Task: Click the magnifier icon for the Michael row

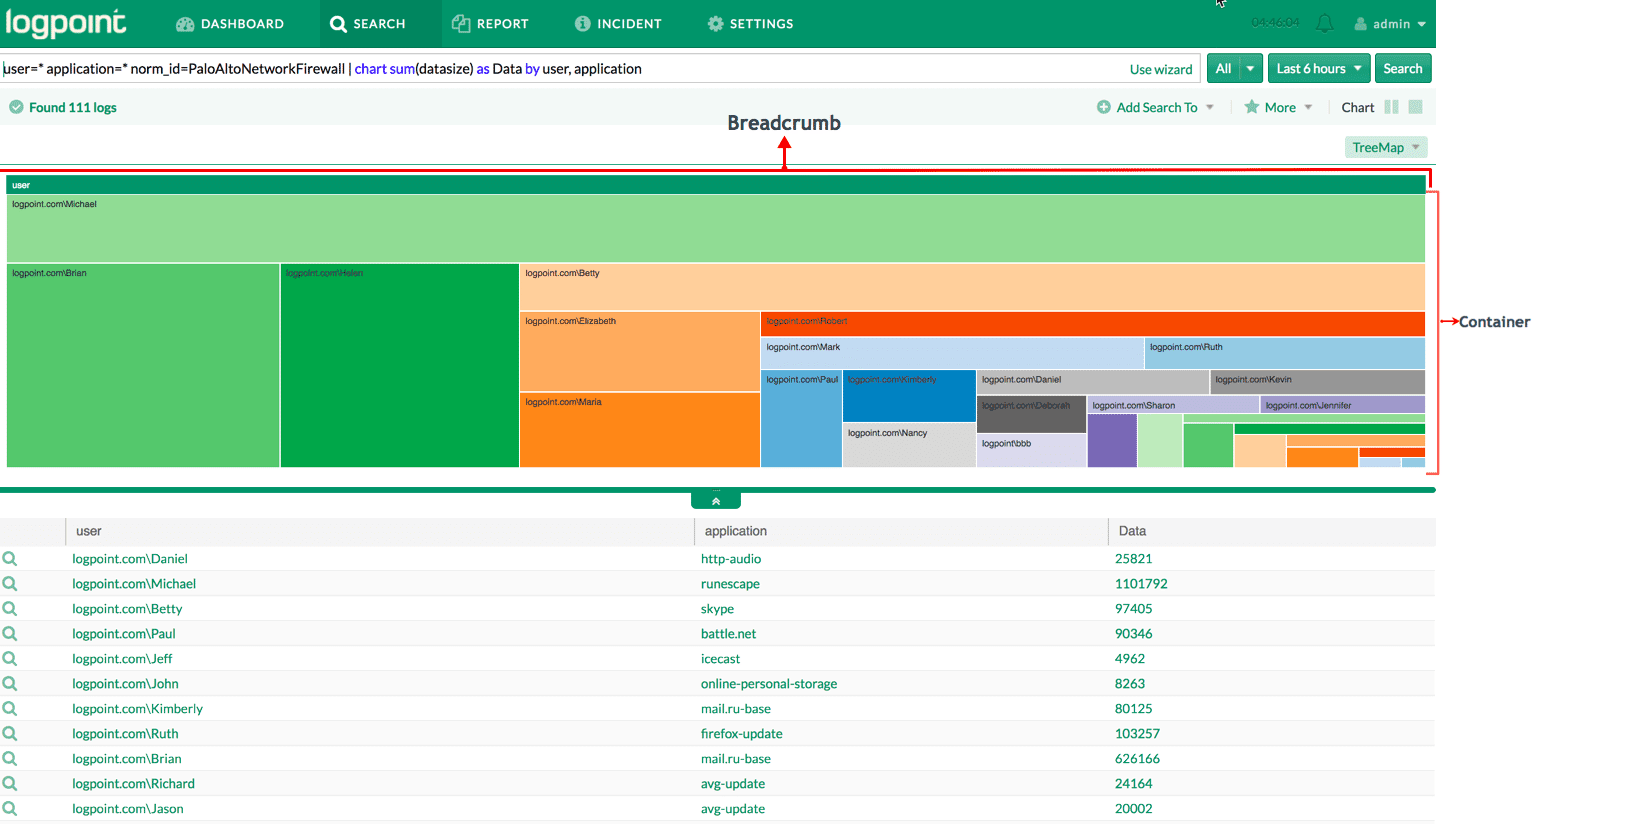Action: (10, 584)
